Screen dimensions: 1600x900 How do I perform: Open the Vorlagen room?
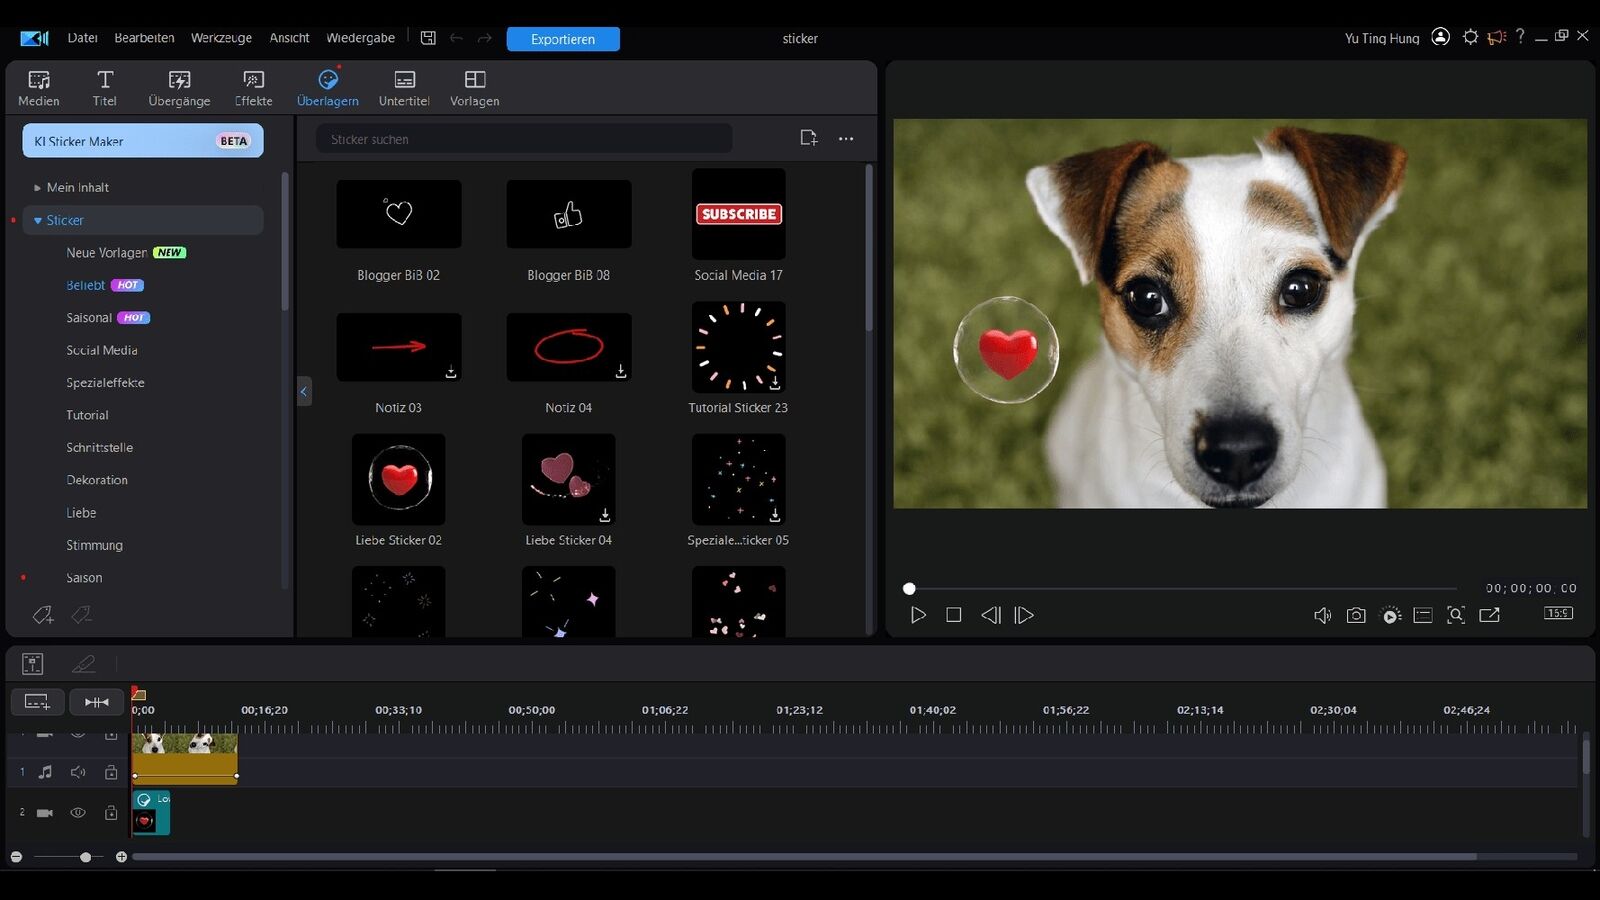tap(475, 88)
